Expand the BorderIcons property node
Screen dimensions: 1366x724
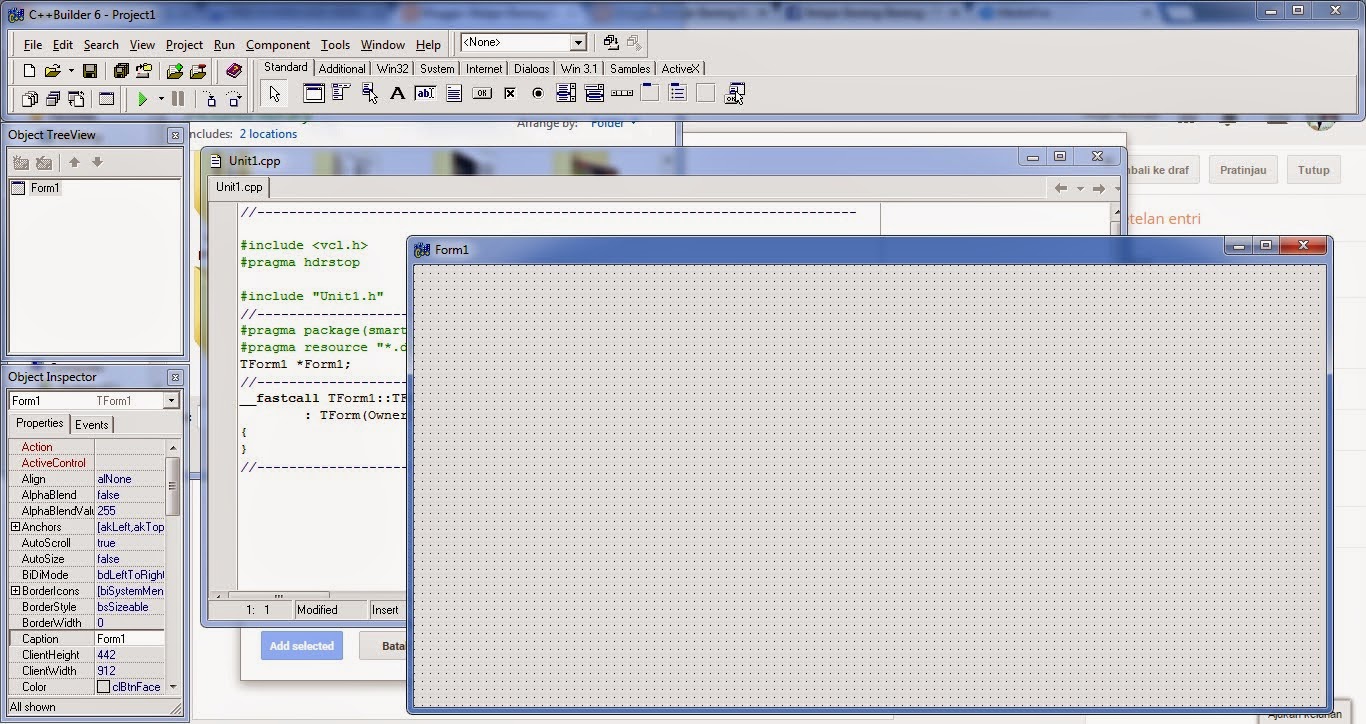[15, 591]
